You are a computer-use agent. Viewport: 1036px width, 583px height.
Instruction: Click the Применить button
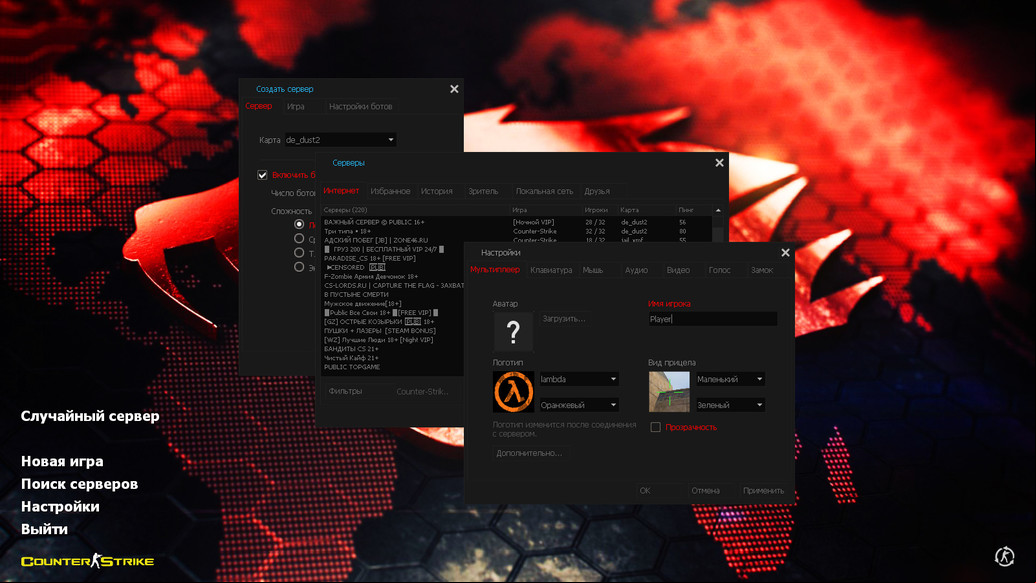763,490
